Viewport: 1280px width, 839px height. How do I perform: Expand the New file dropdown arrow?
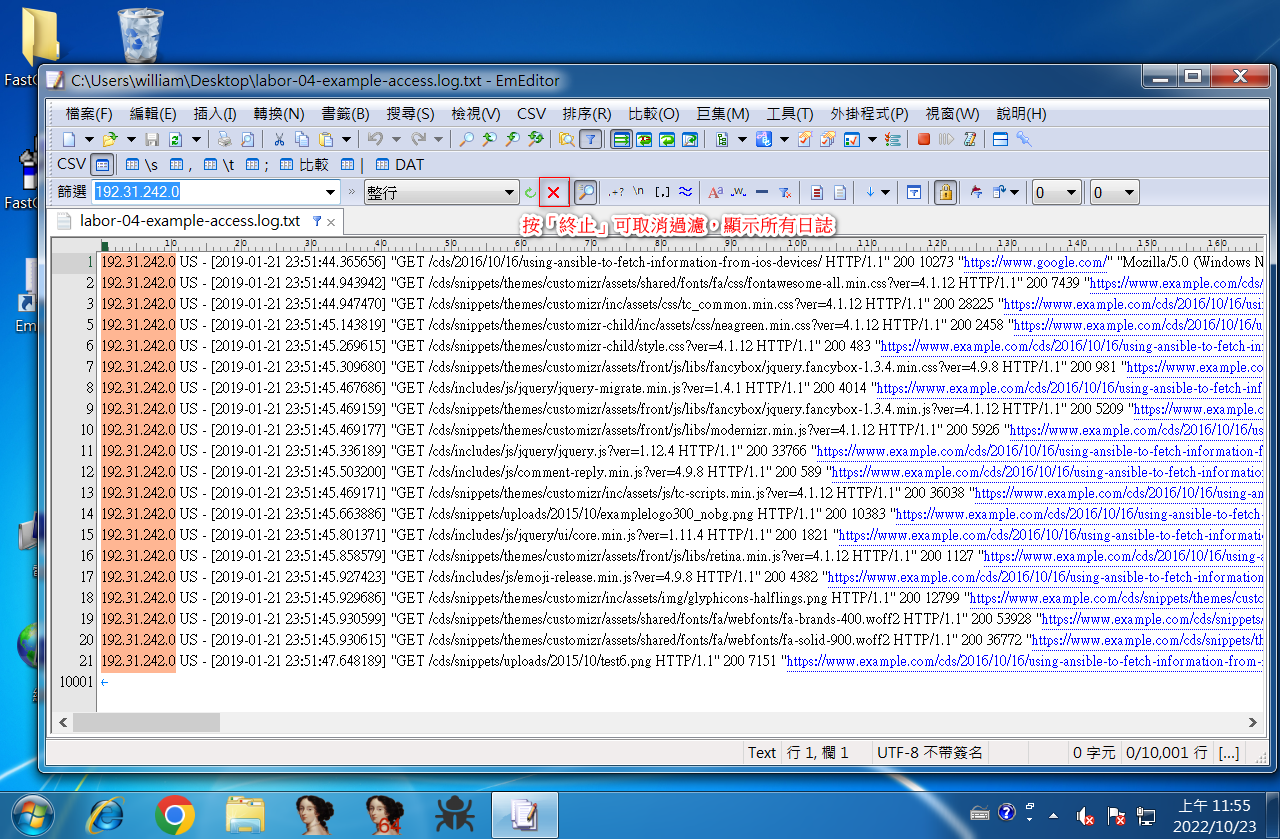pyautogui.click(x=89, y=140)
